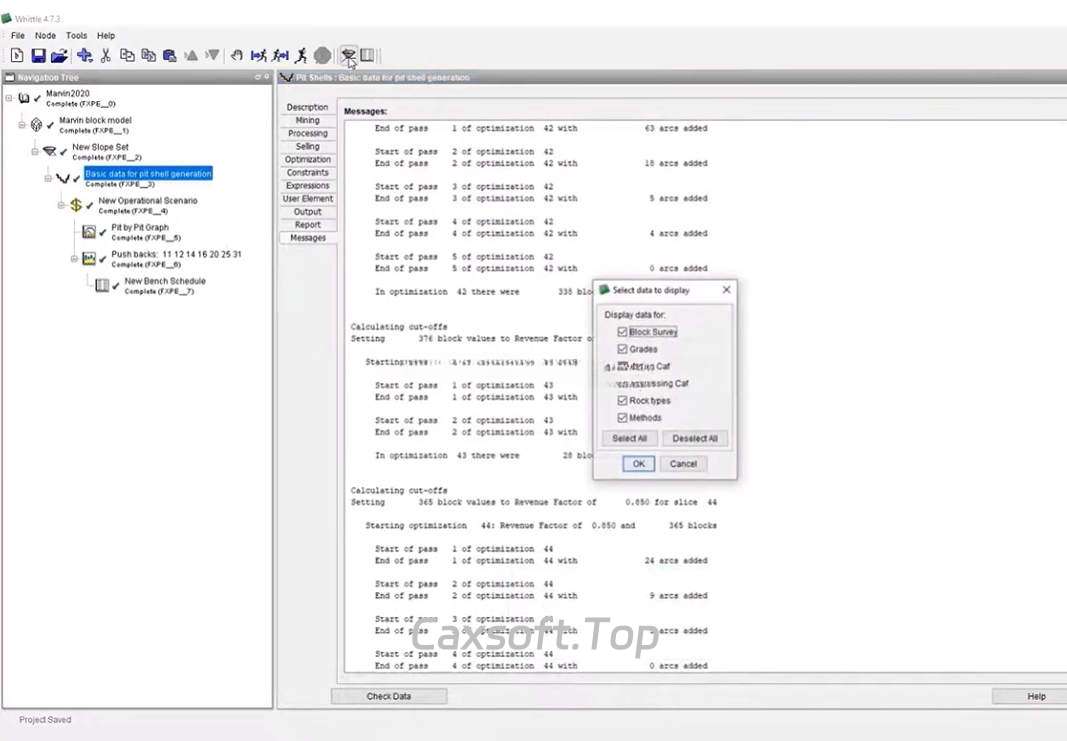The height and width of the screenshot is (741, 1067).
Task: Click the hand icon in the toolbar
Action: [x=237, y=56]
